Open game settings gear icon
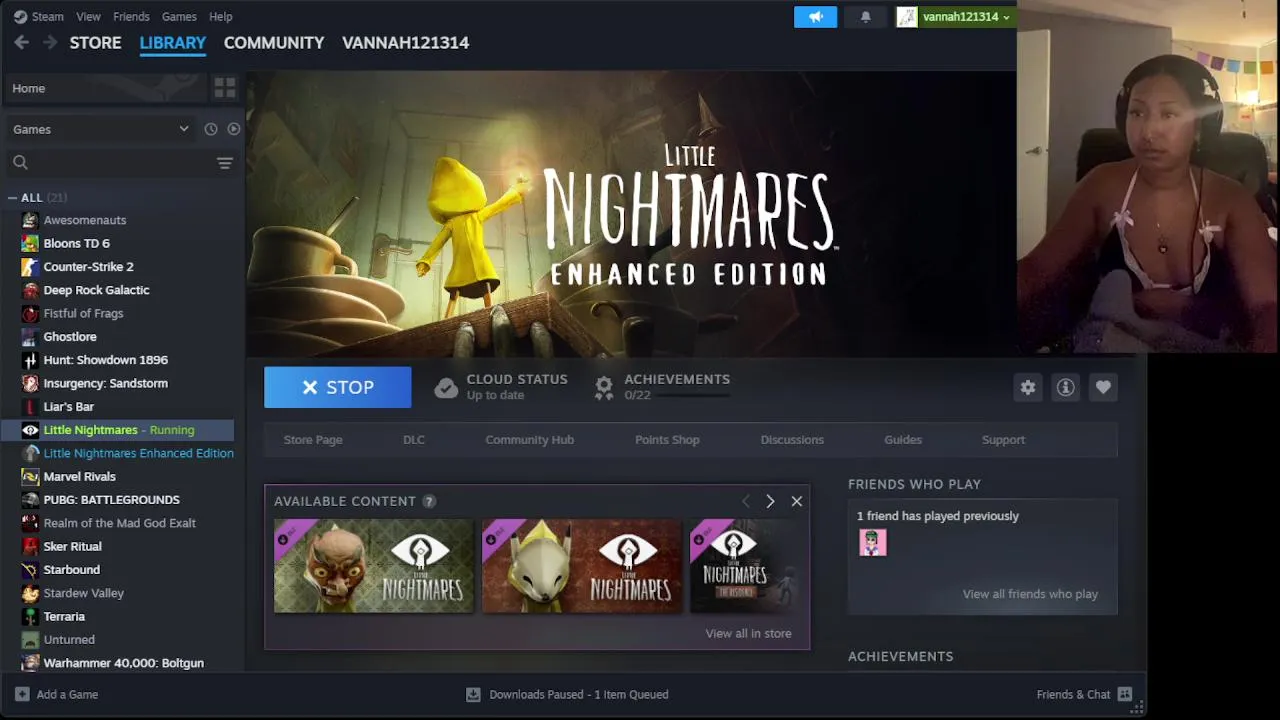The width and height of the screenshot is (1280, 720). click(1028, 387)
